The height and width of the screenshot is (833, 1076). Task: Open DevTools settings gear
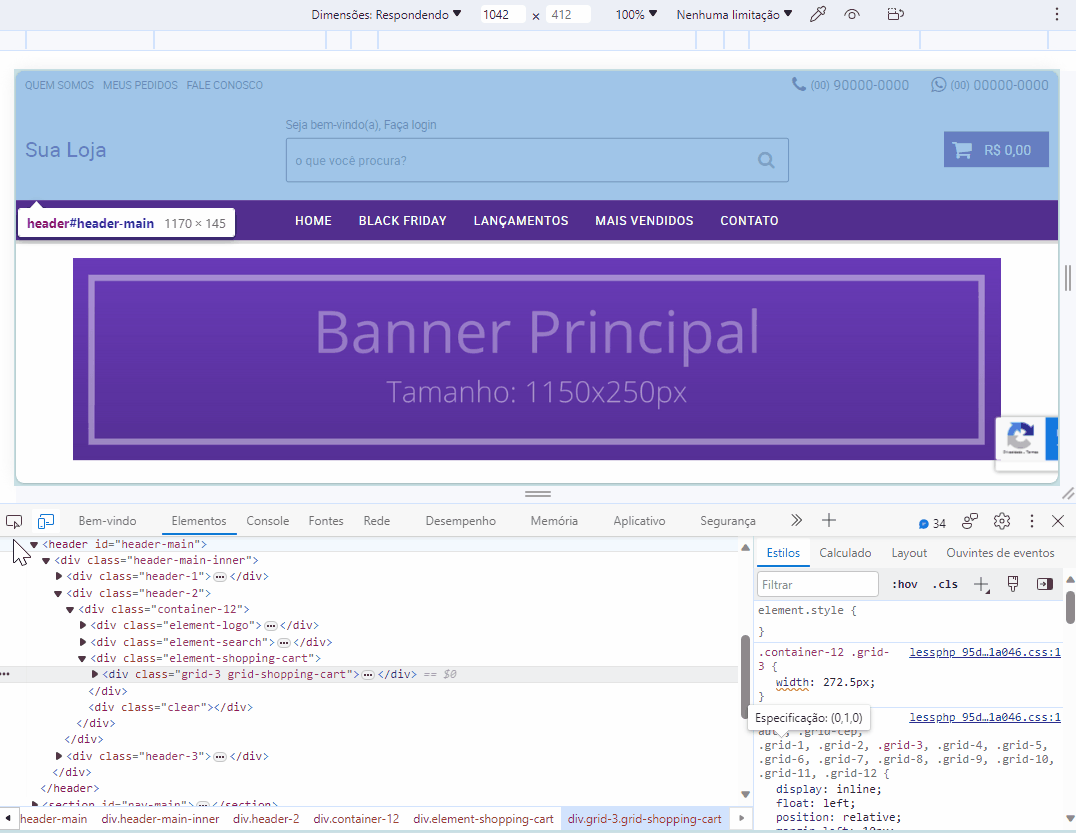(1002, 521)
